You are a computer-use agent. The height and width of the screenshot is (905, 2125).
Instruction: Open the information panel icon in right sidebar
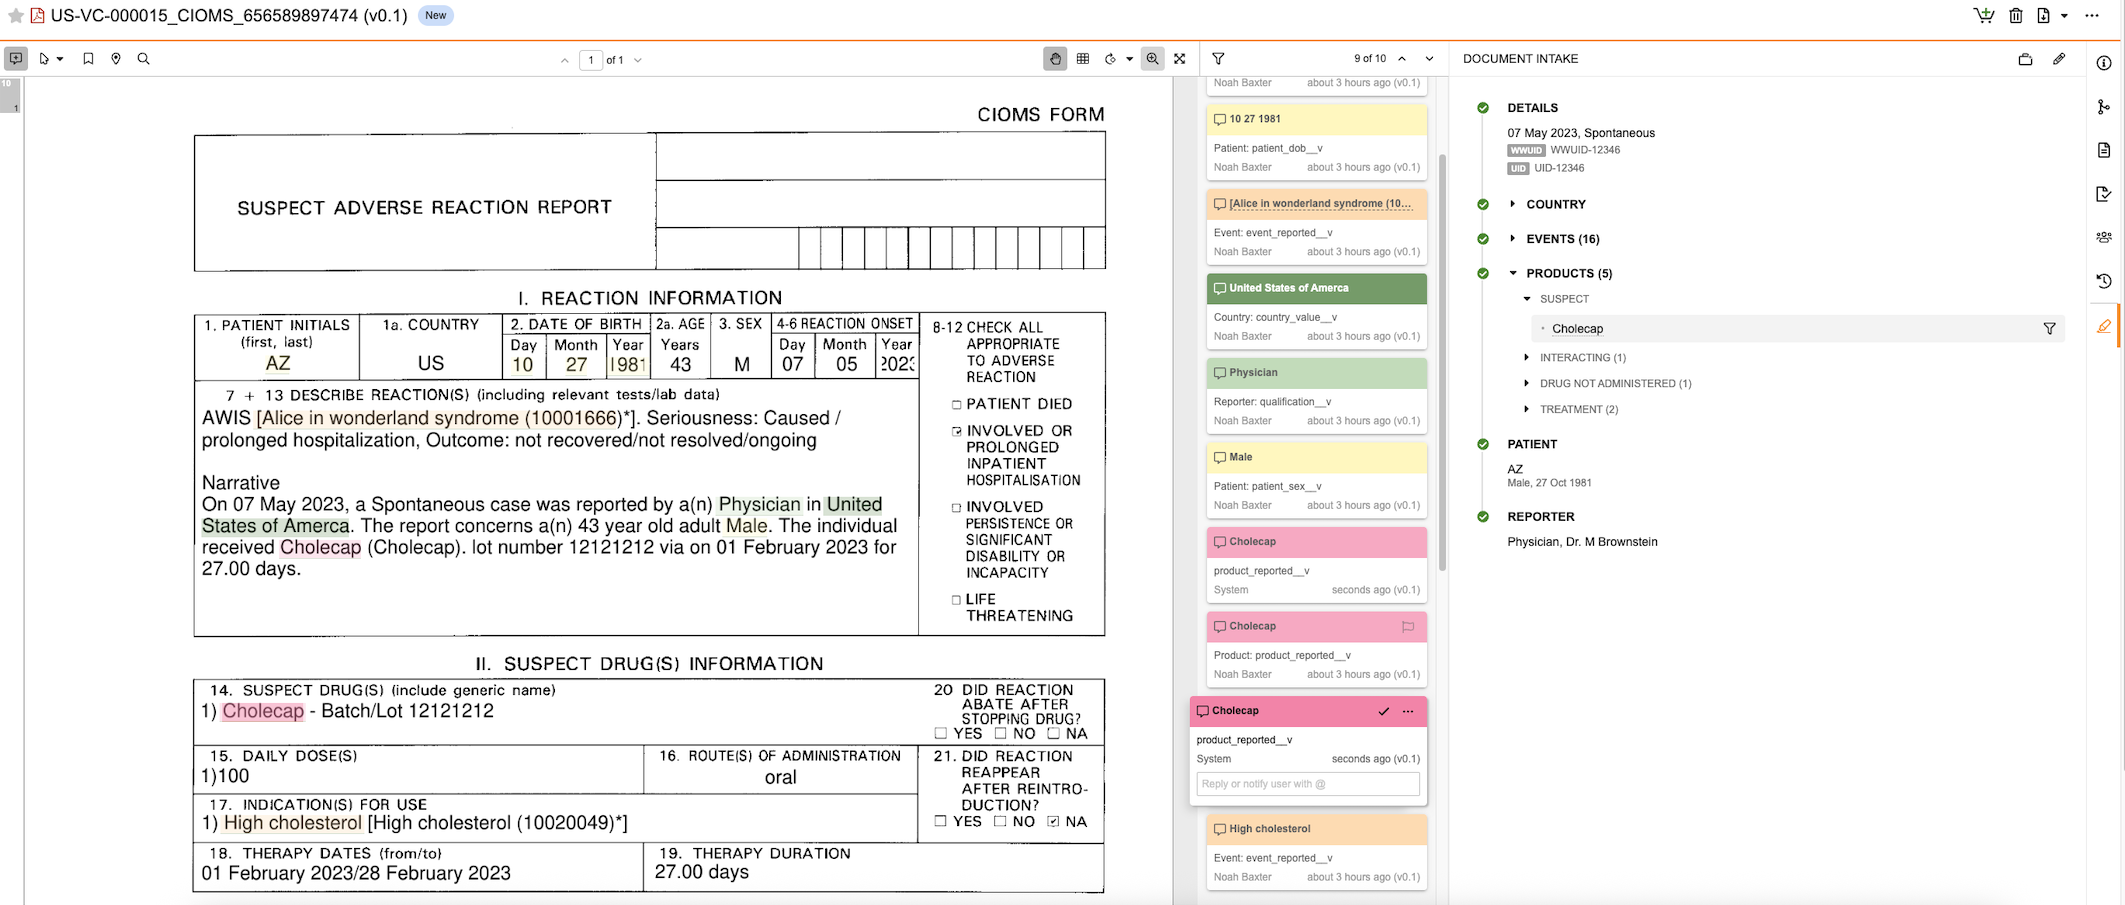pyautogui.click(x=2104, y=63)
